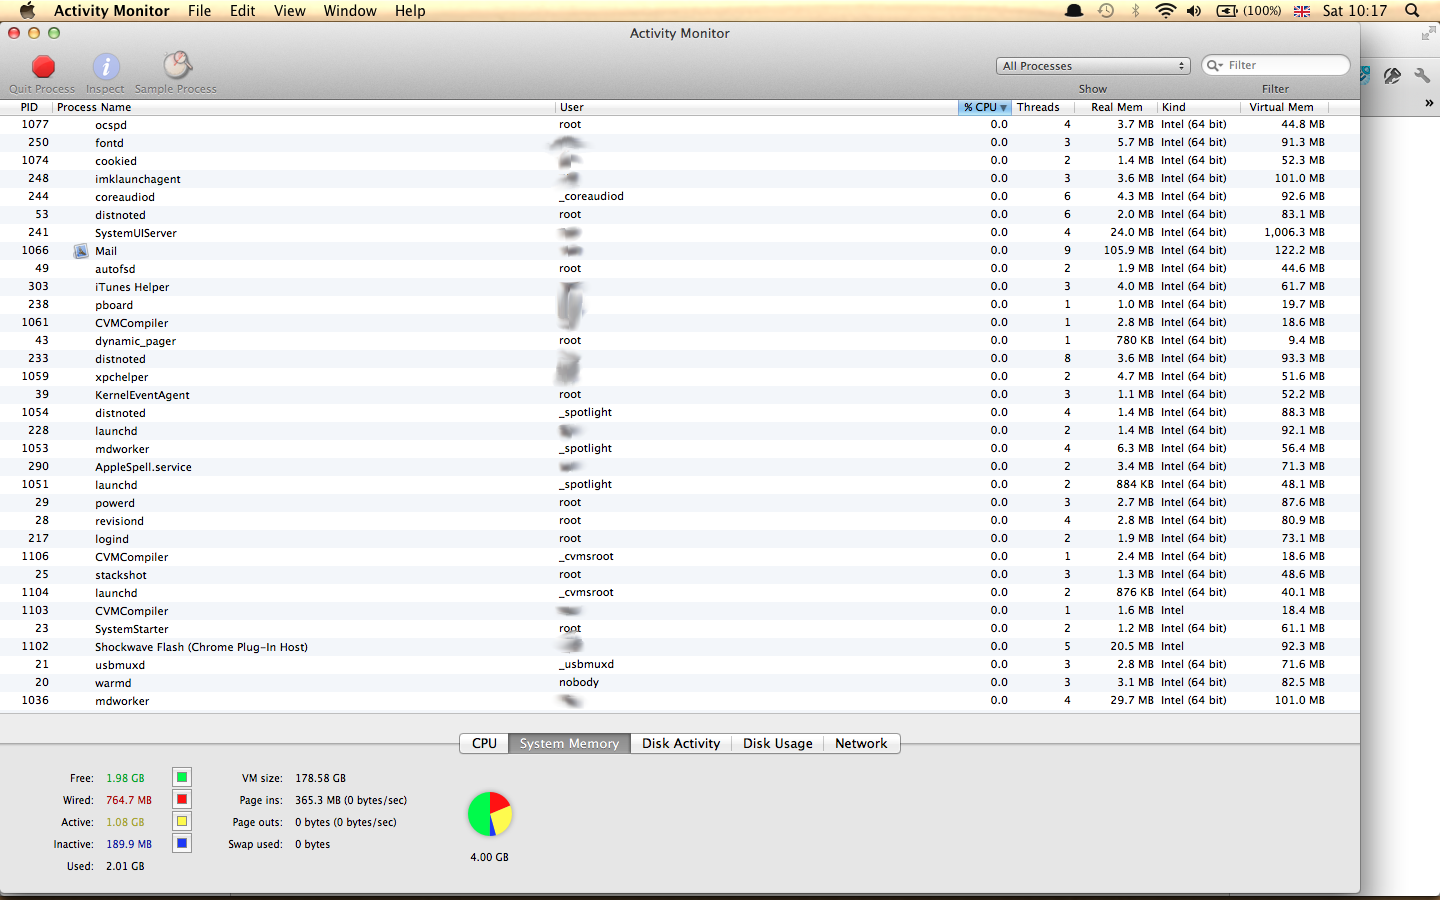Image resolution: width=1440 pixels, height=900 pixels.
Task: Select the cookied process row
Action: (x=680, y=161)
